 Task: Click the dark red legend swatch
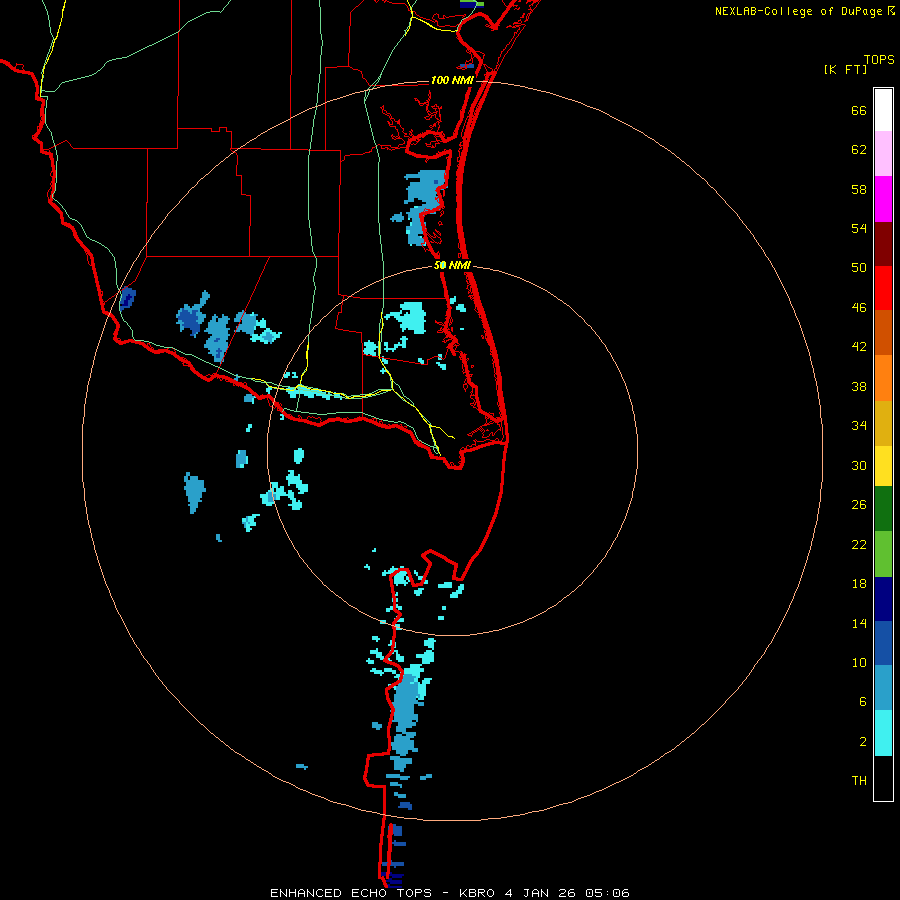[x=883, y=244]
